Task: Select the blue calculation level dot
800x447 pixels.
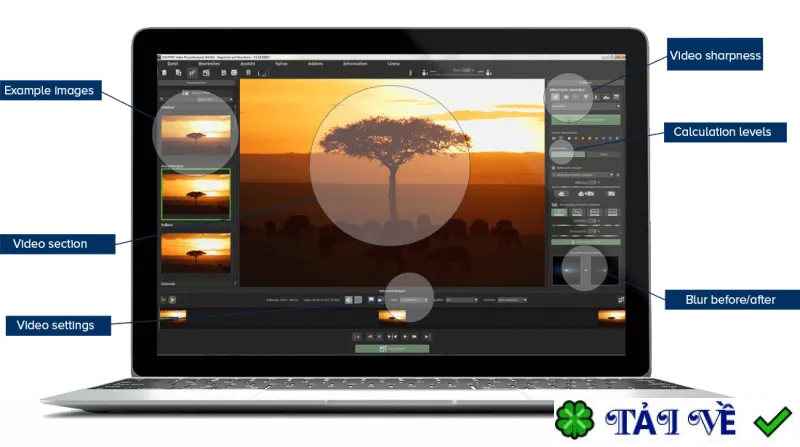Action: pos(604,138)
